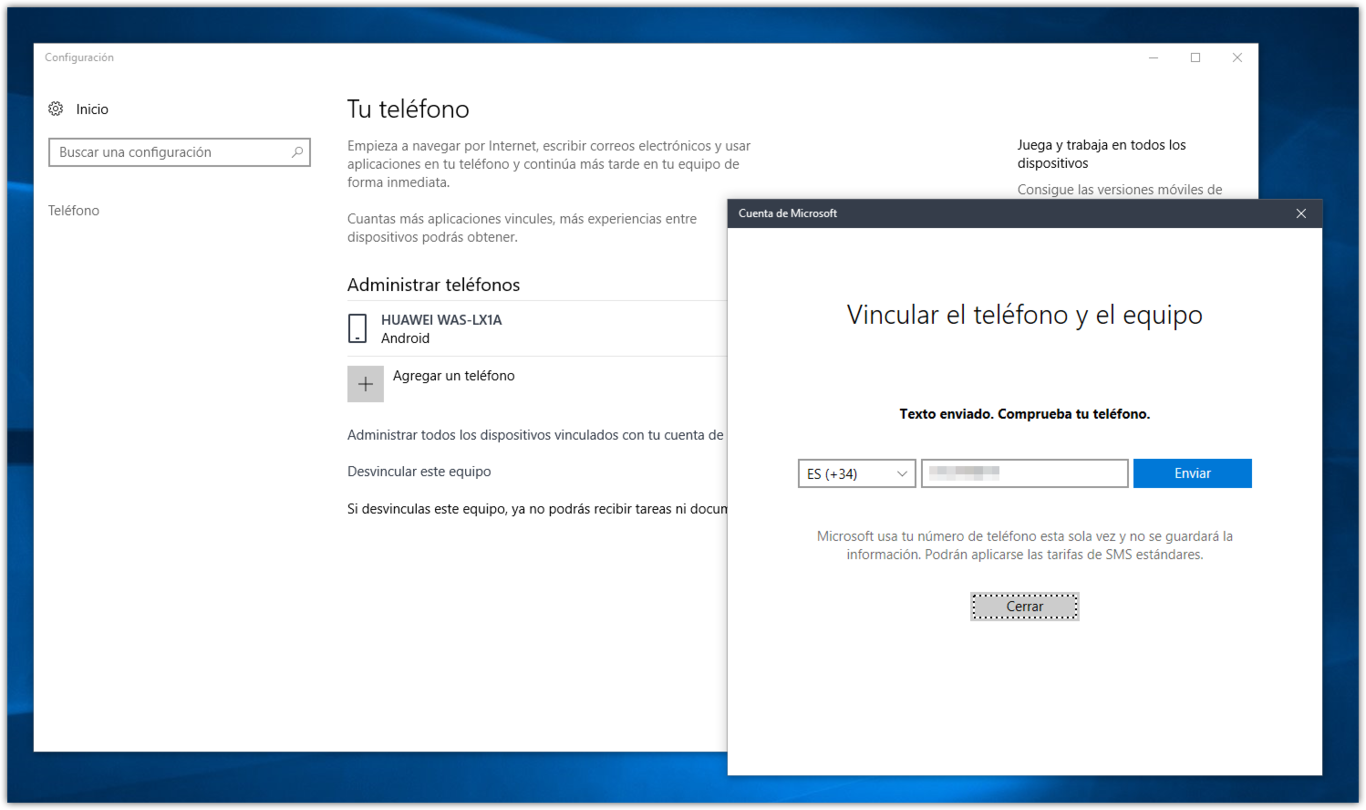Click the Vincular el teléfono y el equipo title
Viewport: 1366px width, 810px height.
pyautogui.click(x=1025, y=315)
